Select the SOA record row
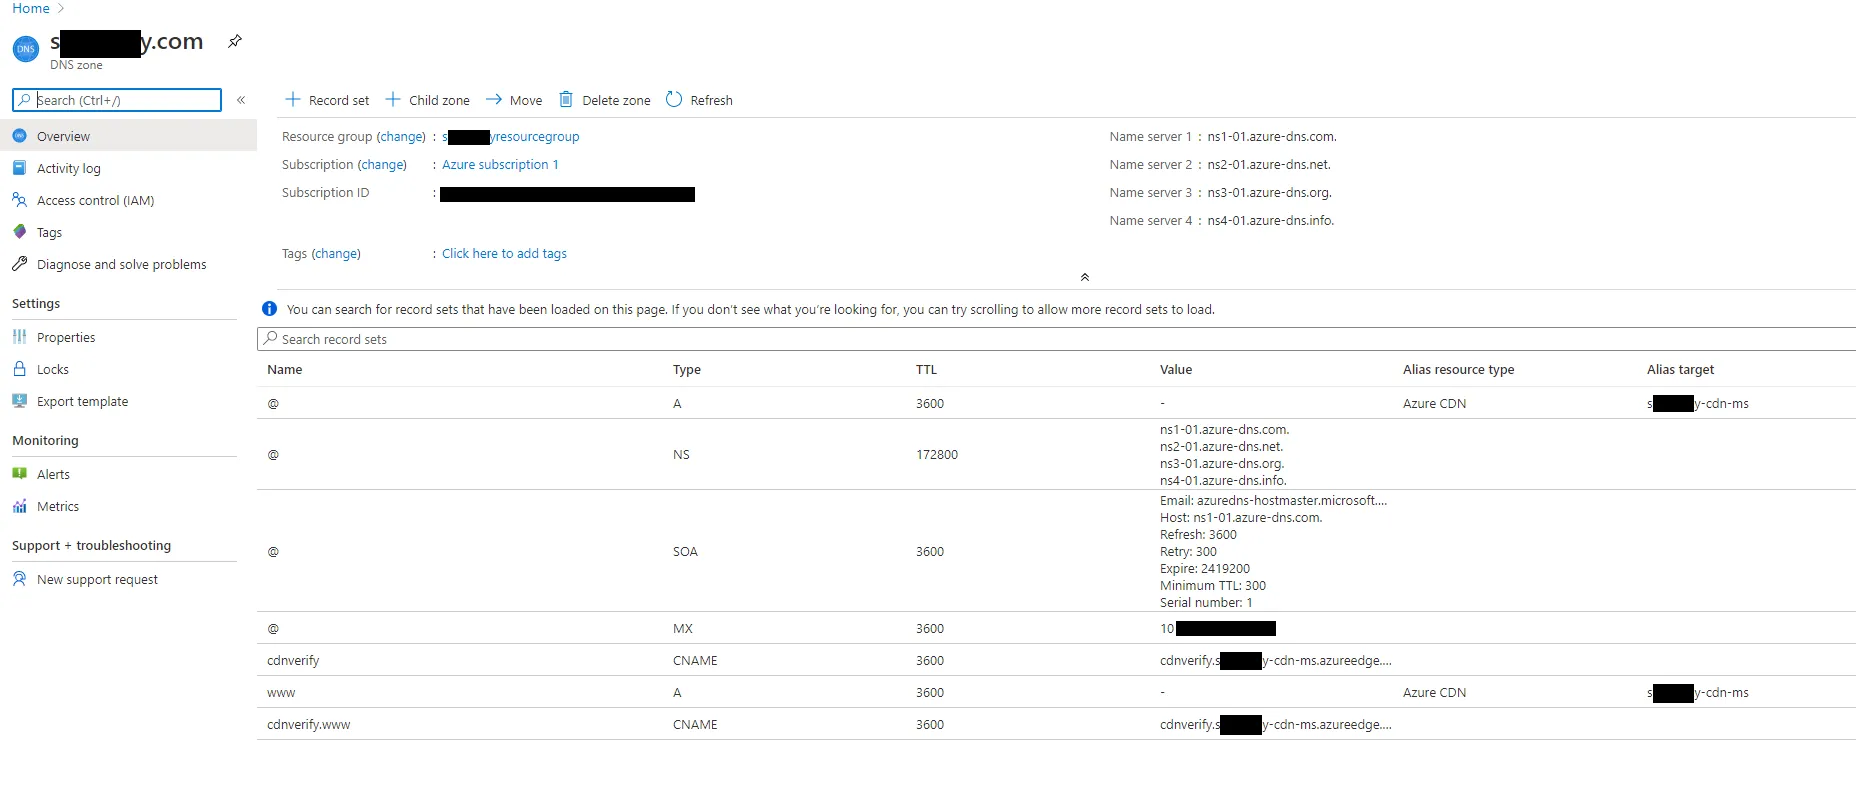 tap(1056, 551)
